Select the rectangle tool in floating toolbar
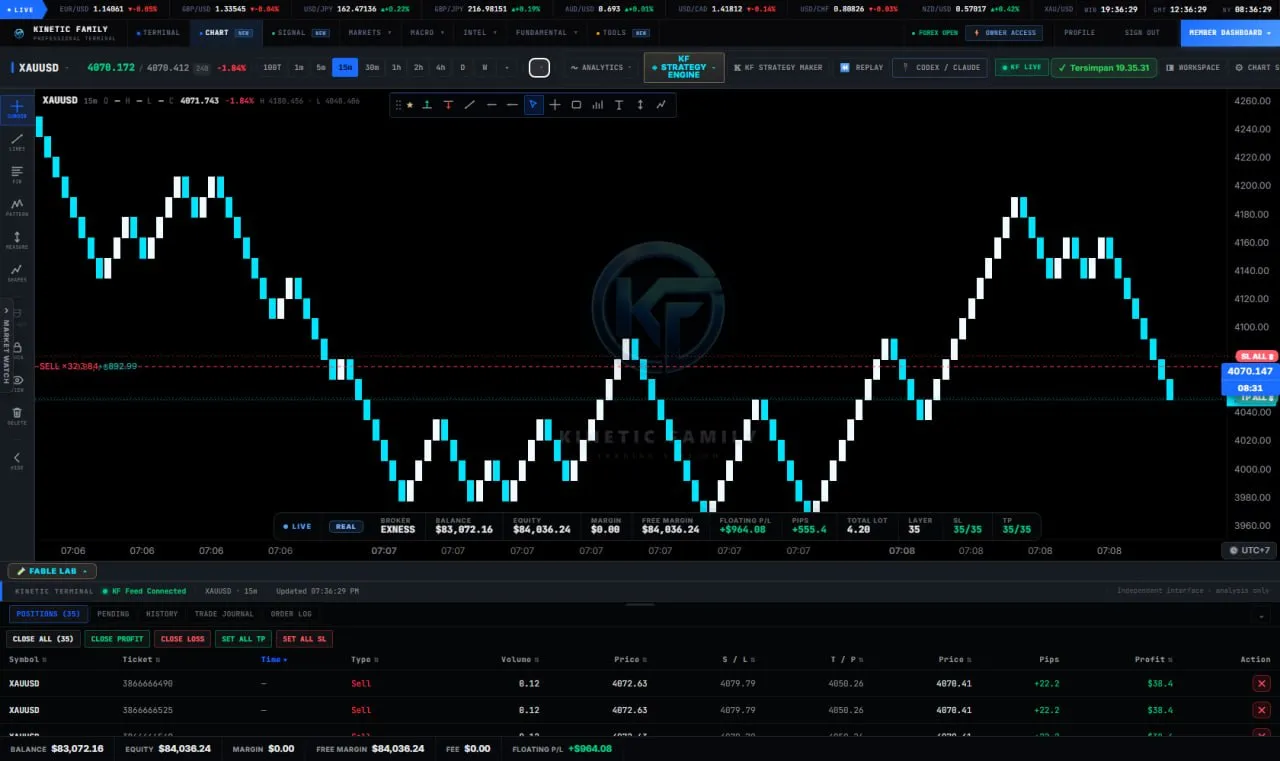 point(576,105)
